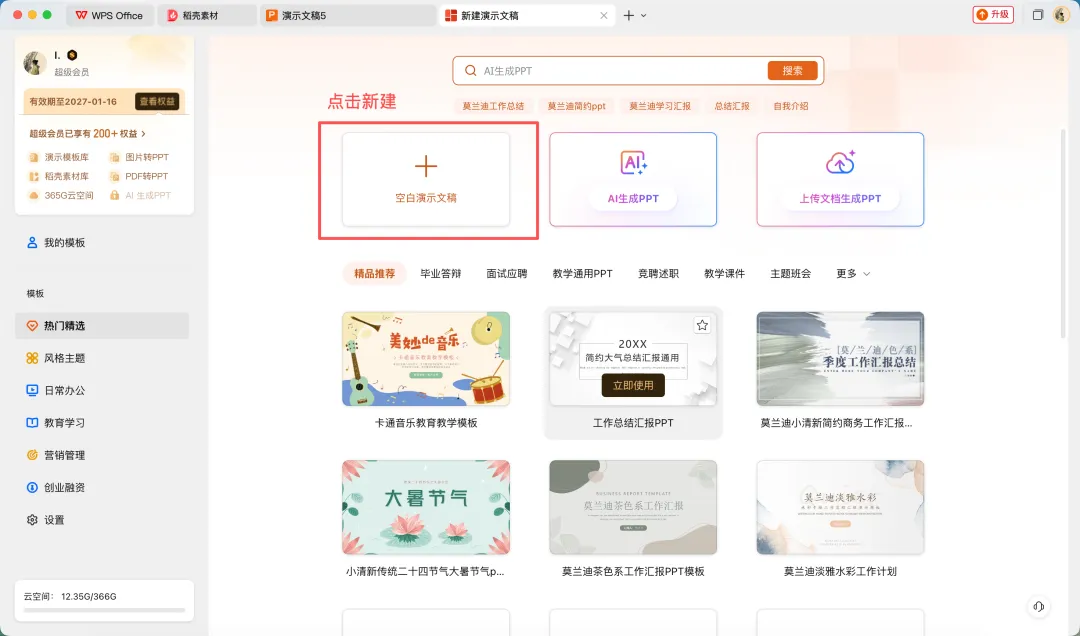Select the 精品推荐 category tab
The image size is (1080, 636).
pos(375,274)
